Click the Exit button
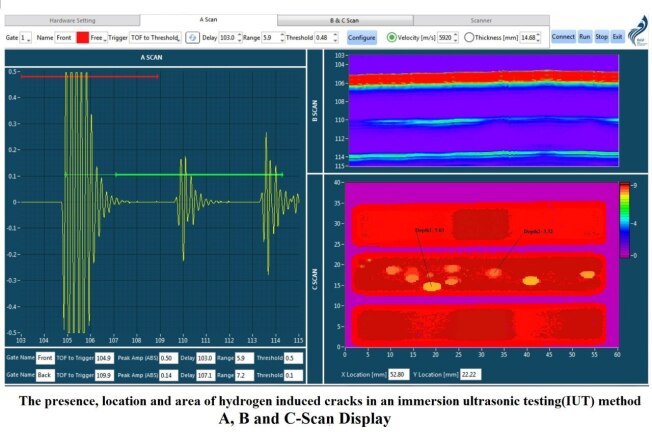Viewport: 652px width, 432px height. coord(617,37)
